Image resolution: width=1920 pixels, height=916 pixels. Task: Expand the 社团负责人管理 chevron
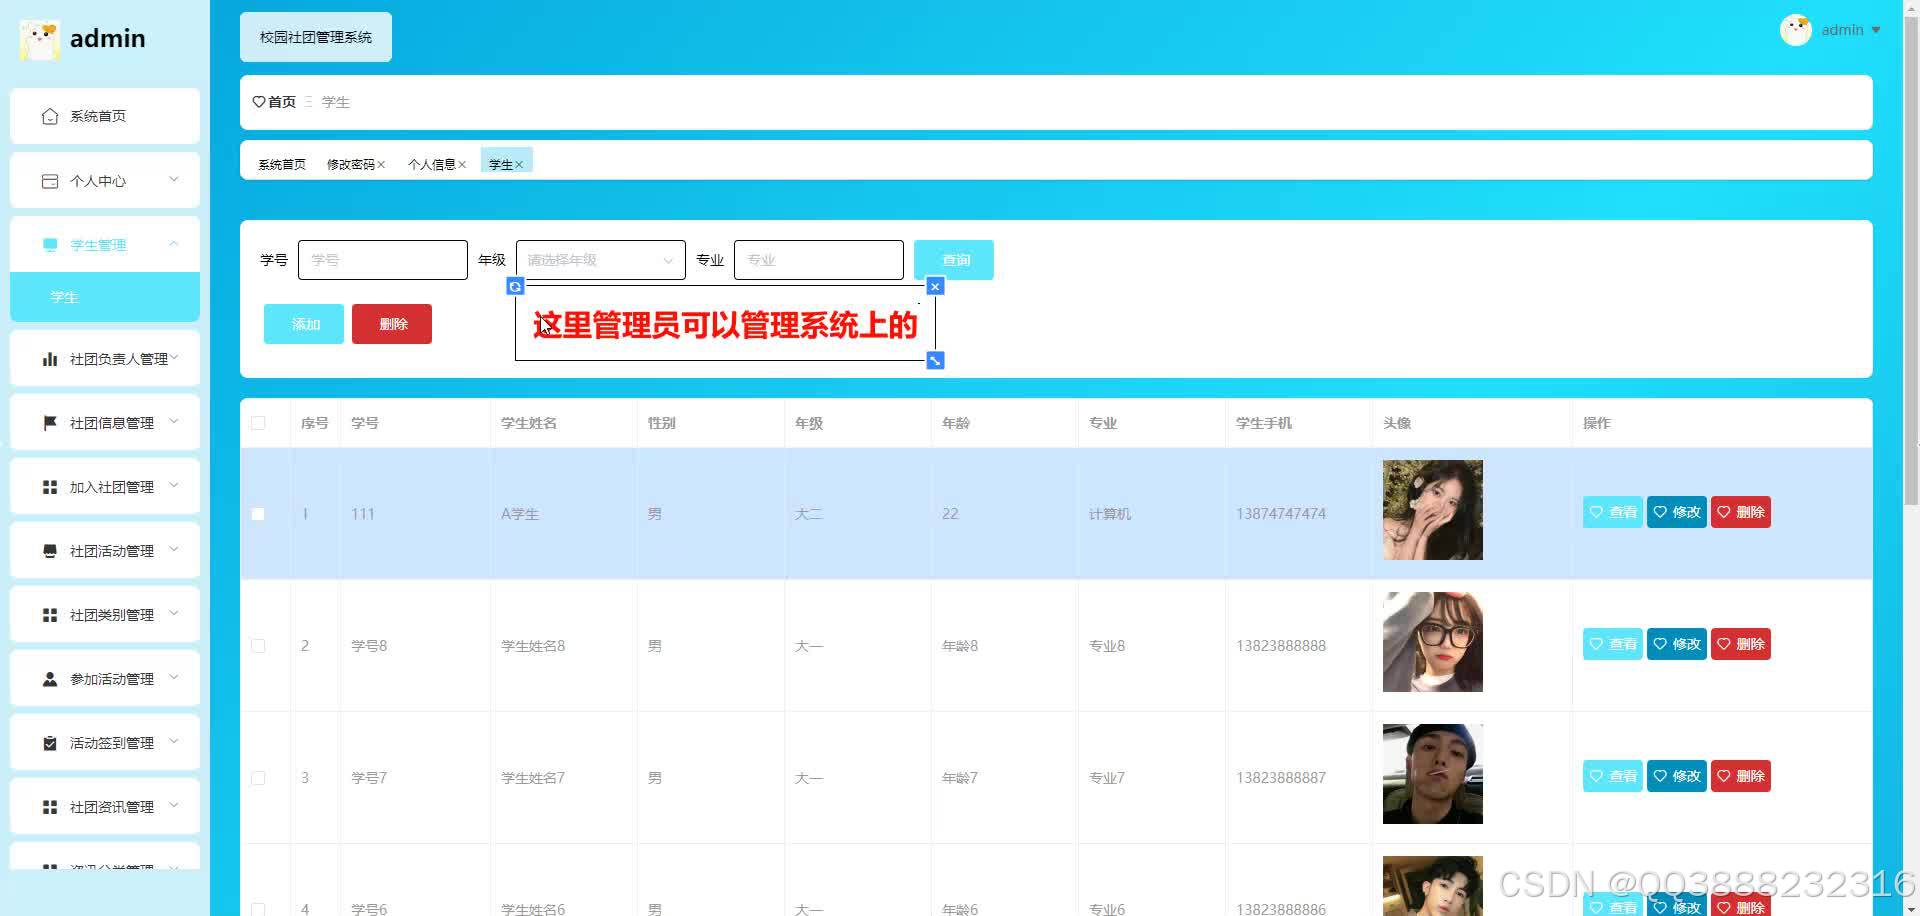(174, 358)
